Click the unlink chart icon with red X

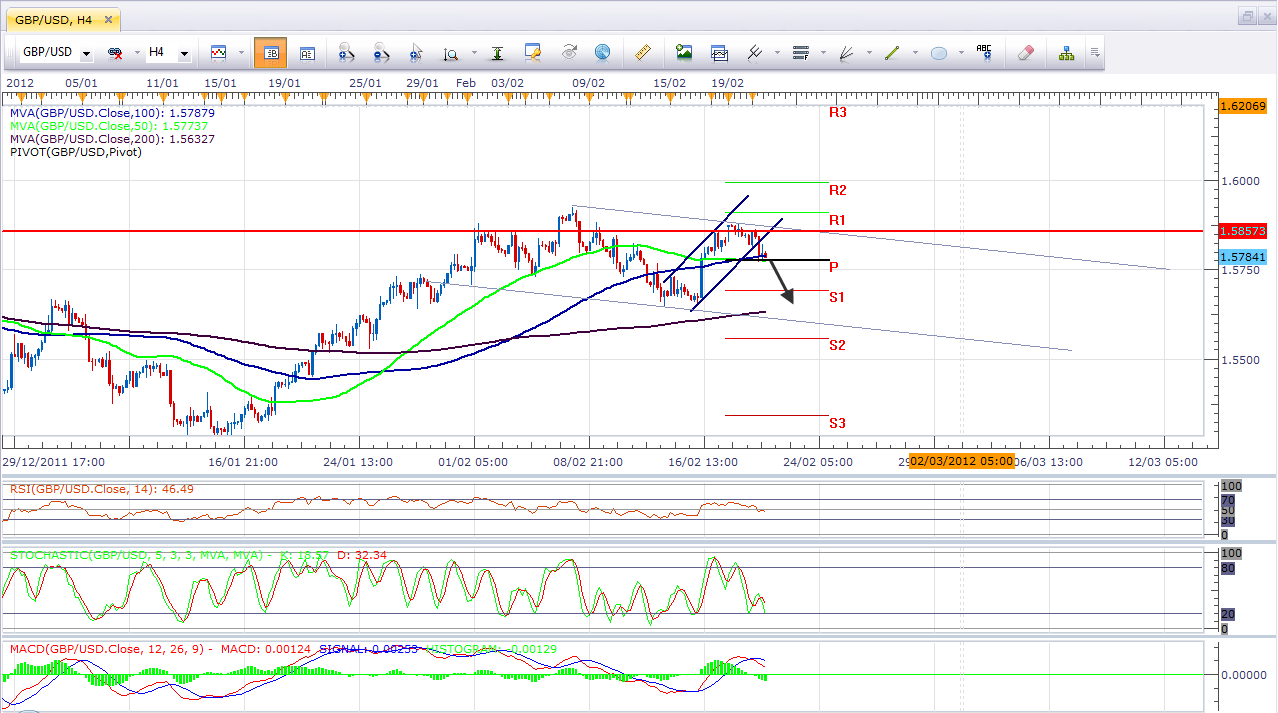pos(115,52)
